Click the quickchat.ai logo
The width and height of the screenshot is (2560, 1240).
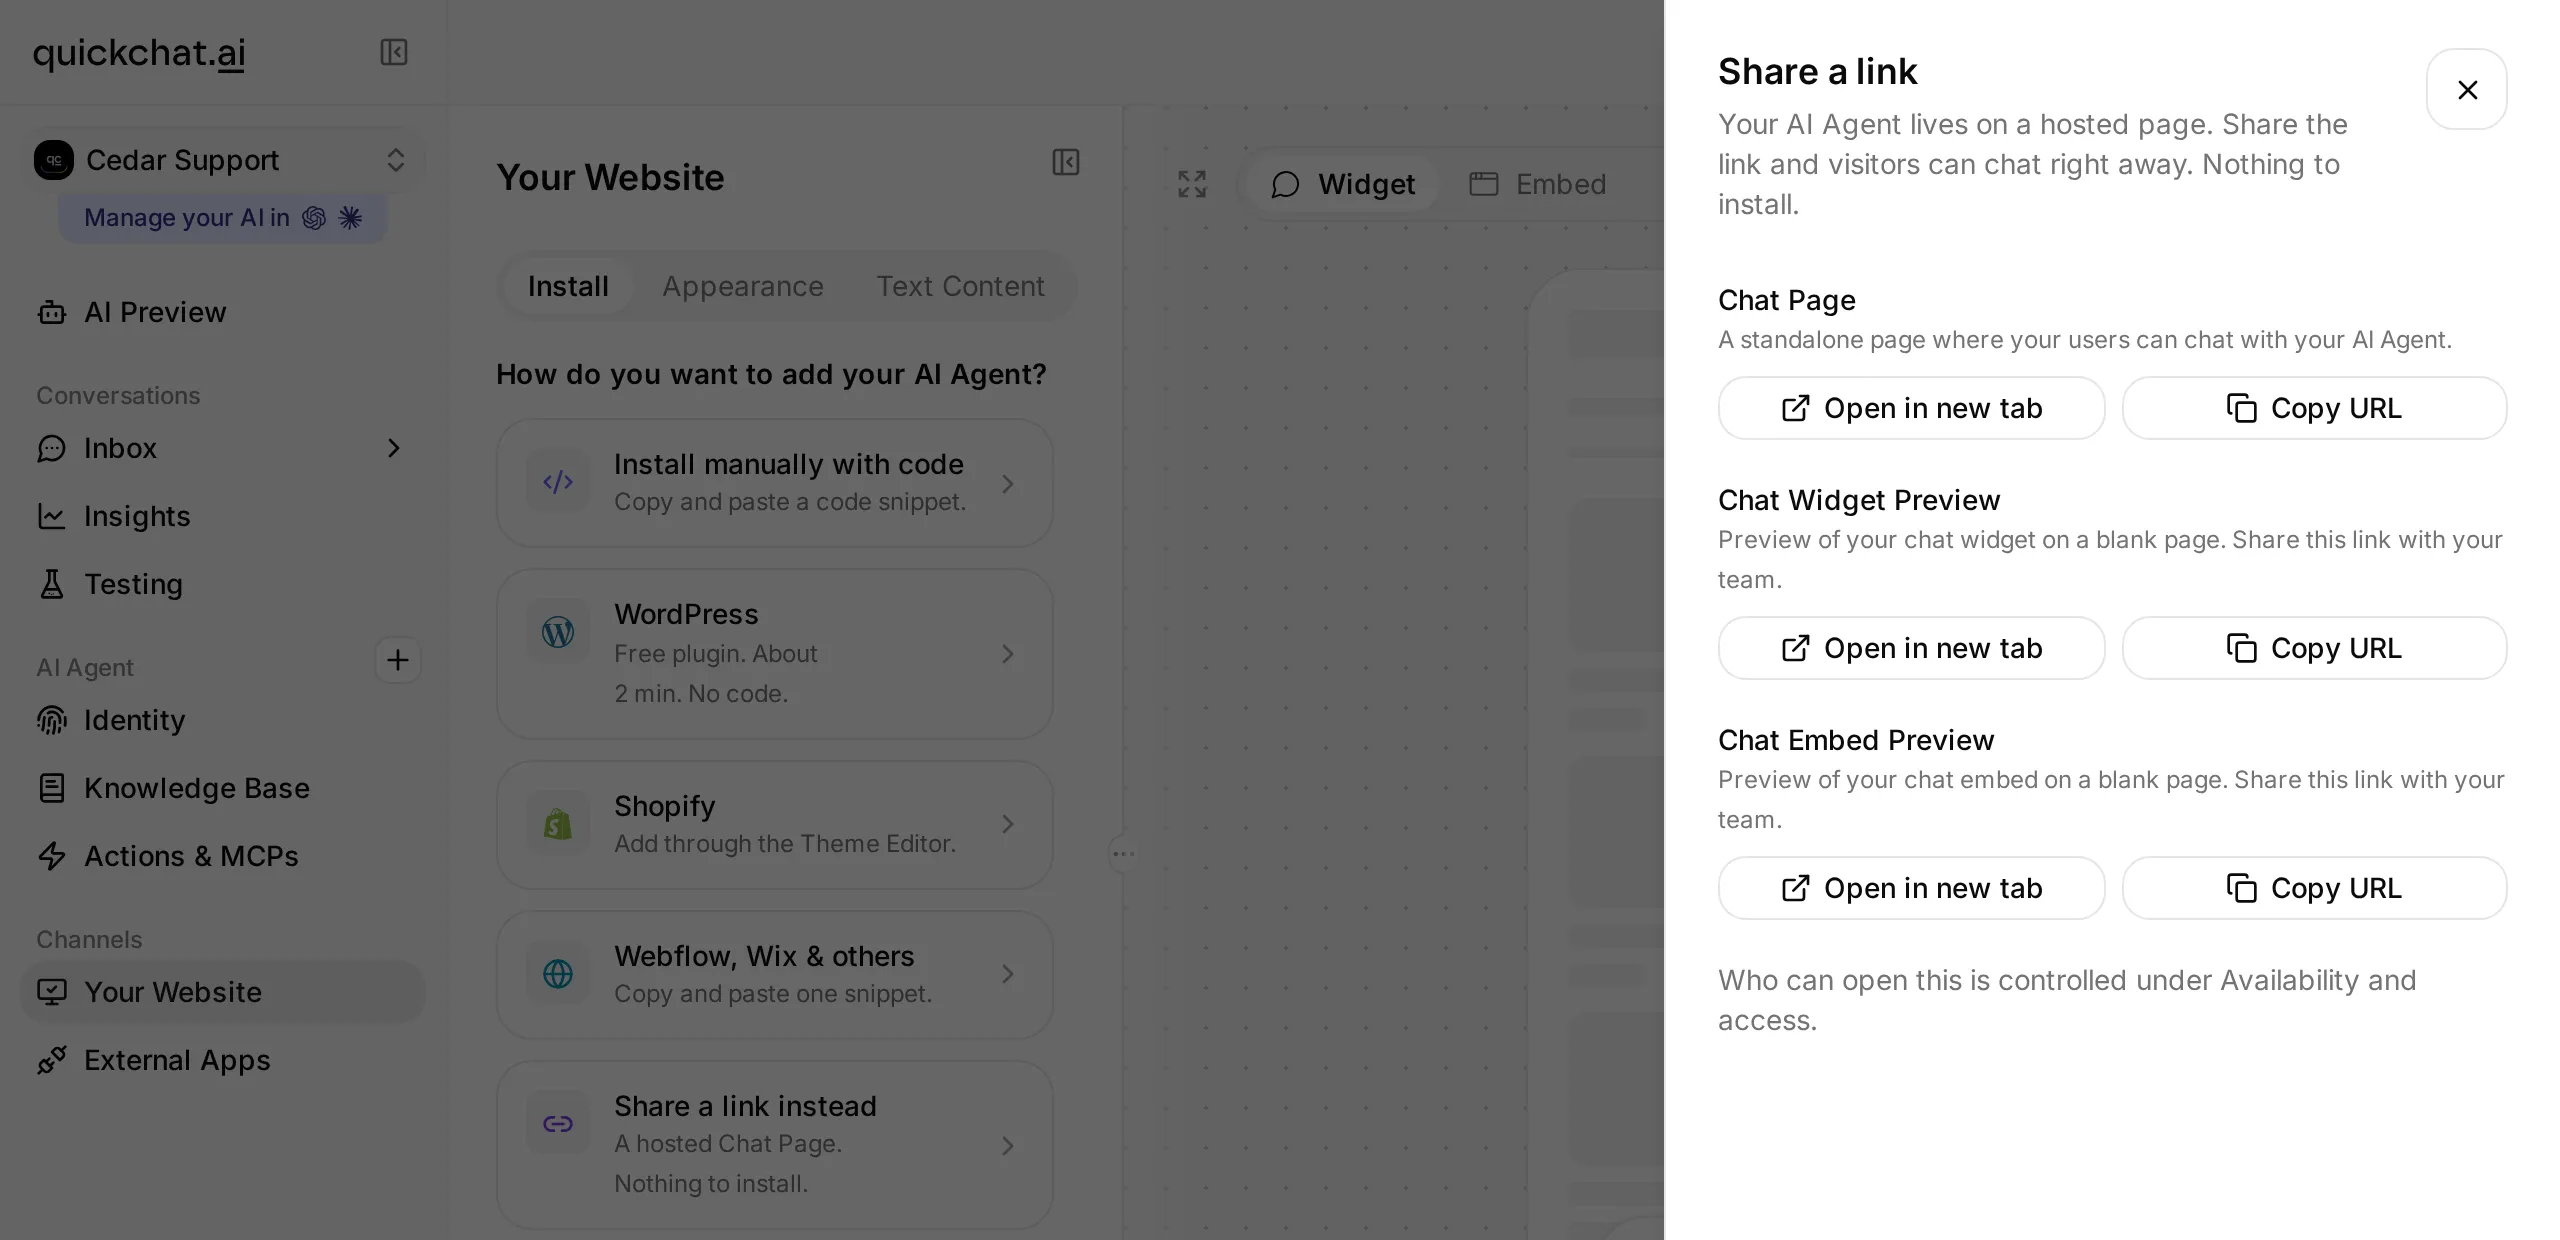pos(139,52)
